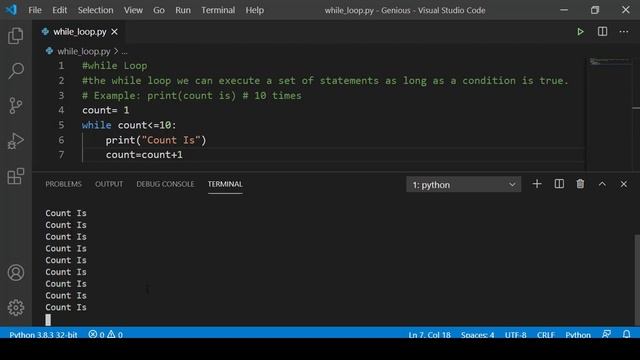
Task: Click line number 5 in gutter
Action: click(61, 125)
